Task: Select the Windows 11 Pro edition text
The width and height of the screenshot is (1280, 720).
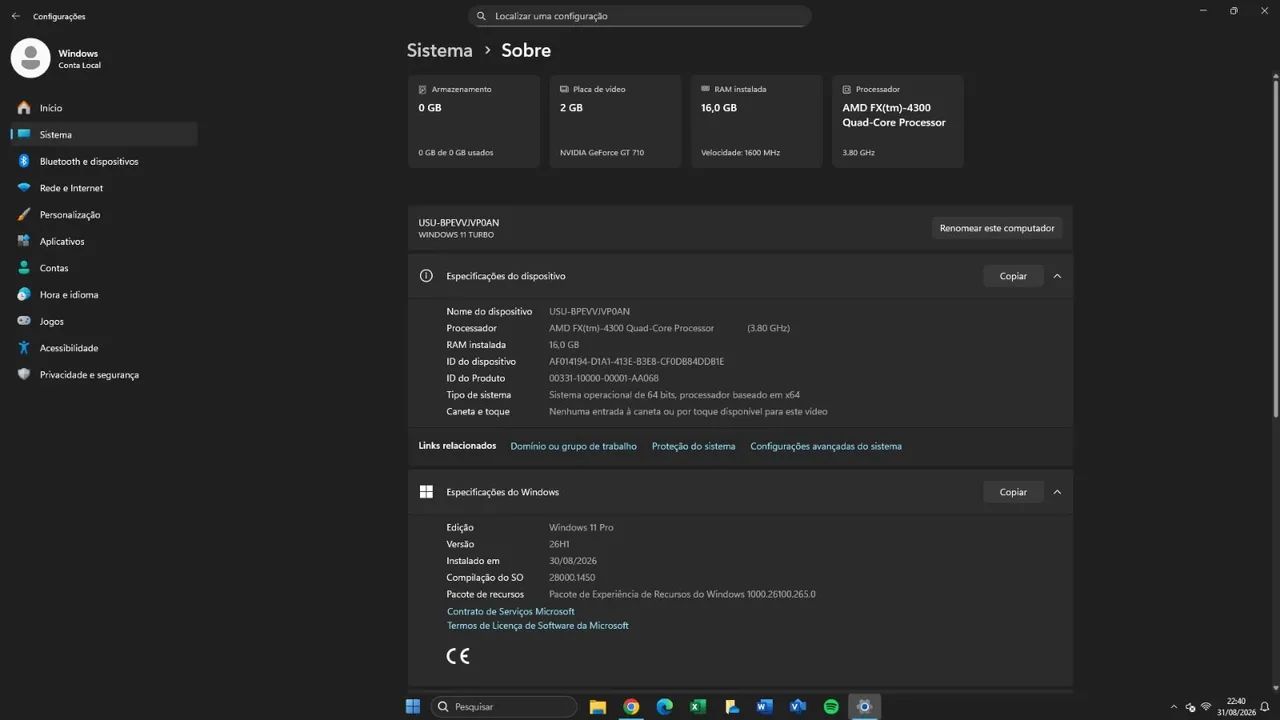Action: pos(581,527)
